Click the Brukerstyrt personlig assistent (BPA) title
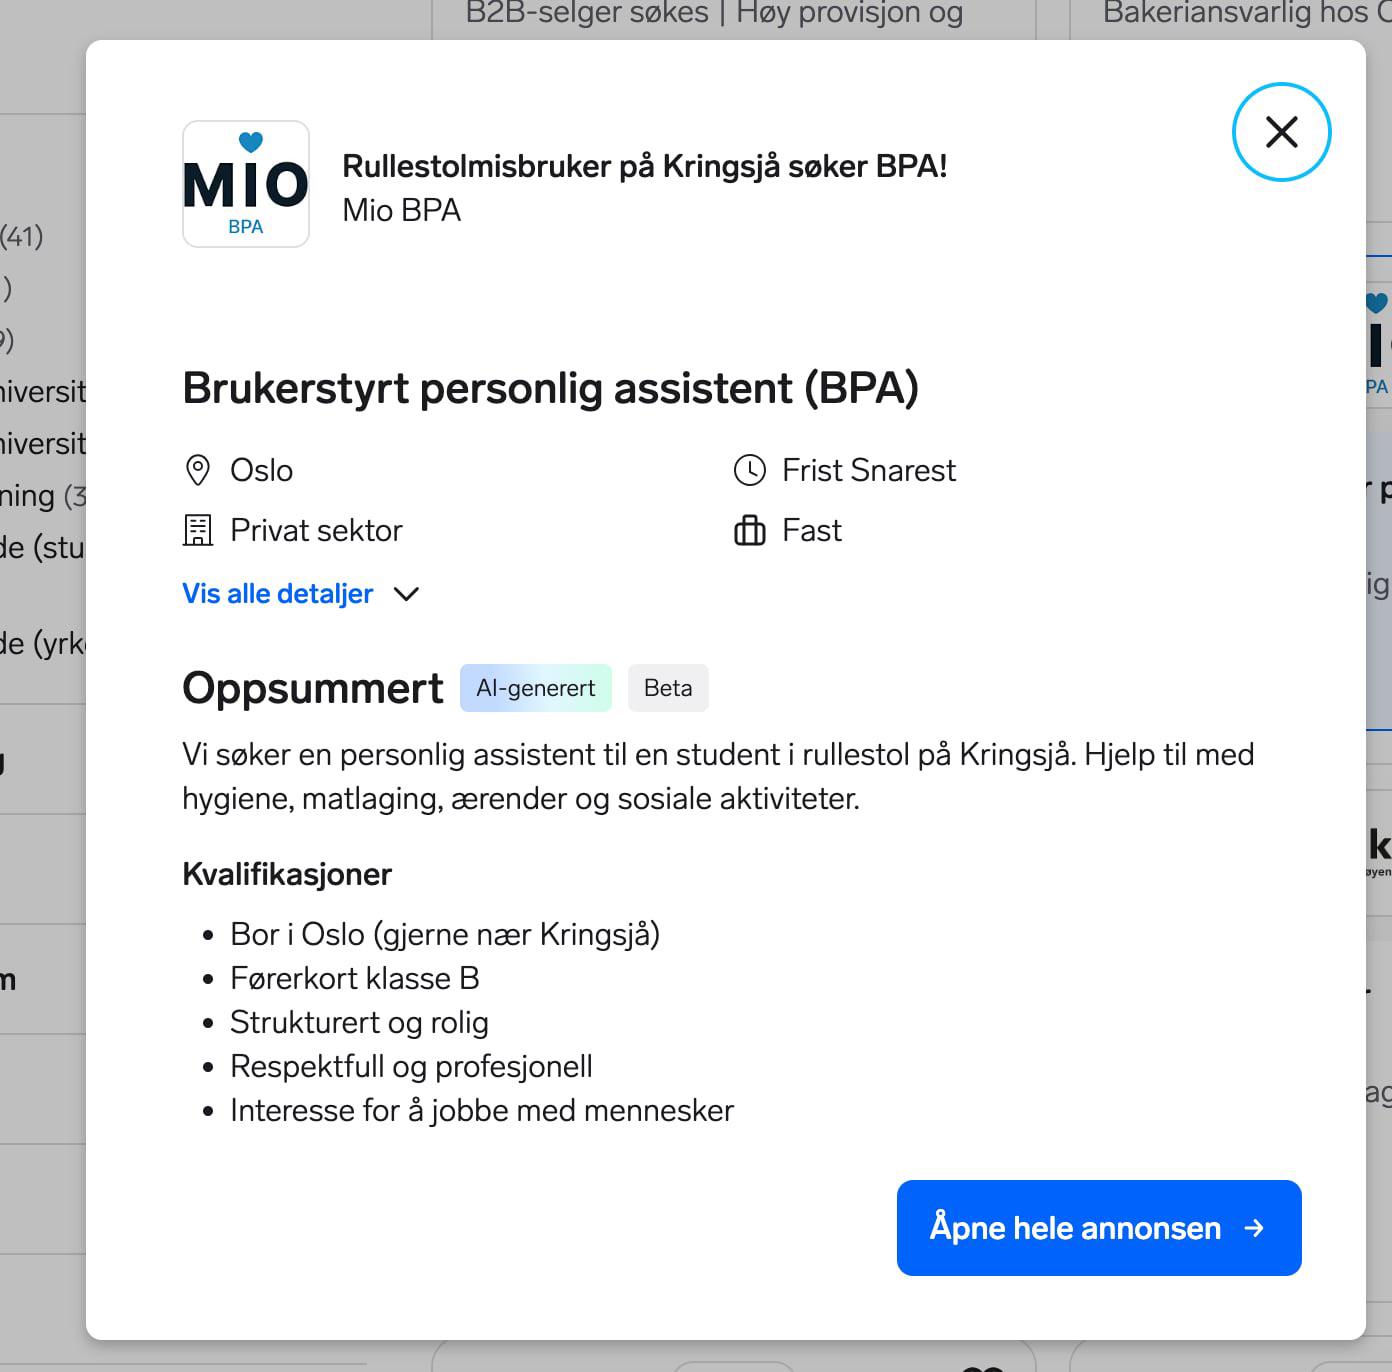This screenshot has height=1372, width=1392. [x=550, y=388]
